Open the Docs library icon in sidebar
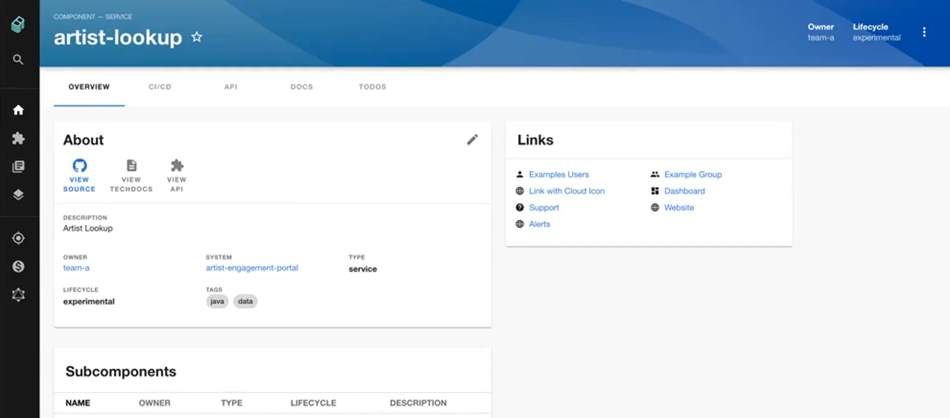 (18, 167)
